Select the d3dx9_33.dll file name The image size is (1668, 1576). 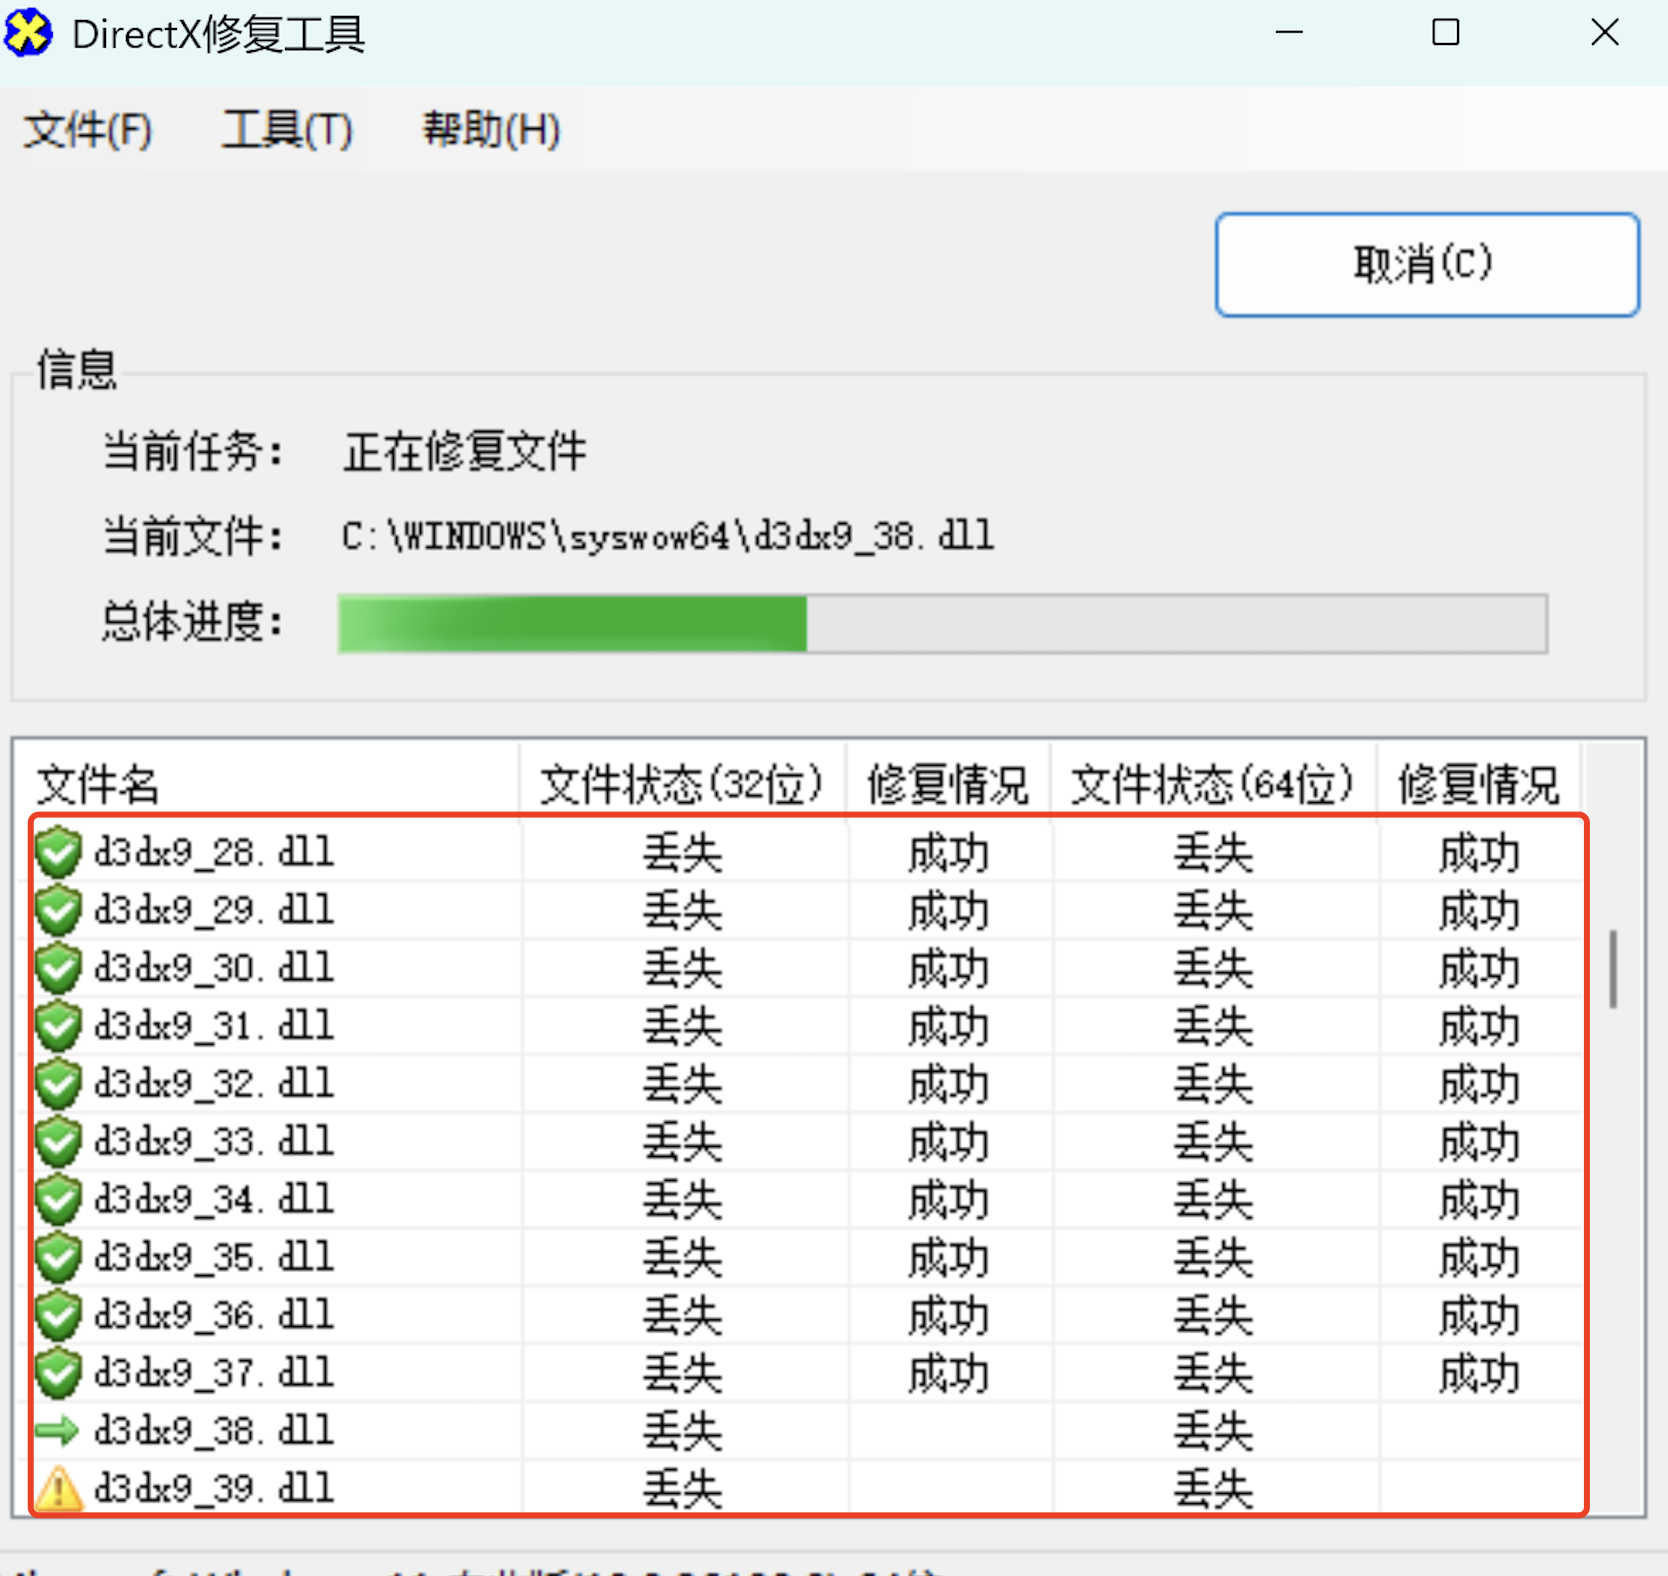(214, 1142)
